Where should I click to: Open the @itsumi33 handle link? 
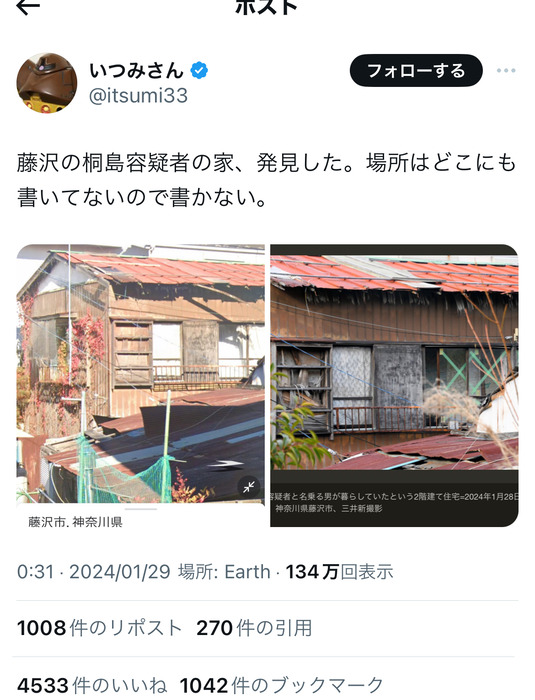(x=138, y=96)
